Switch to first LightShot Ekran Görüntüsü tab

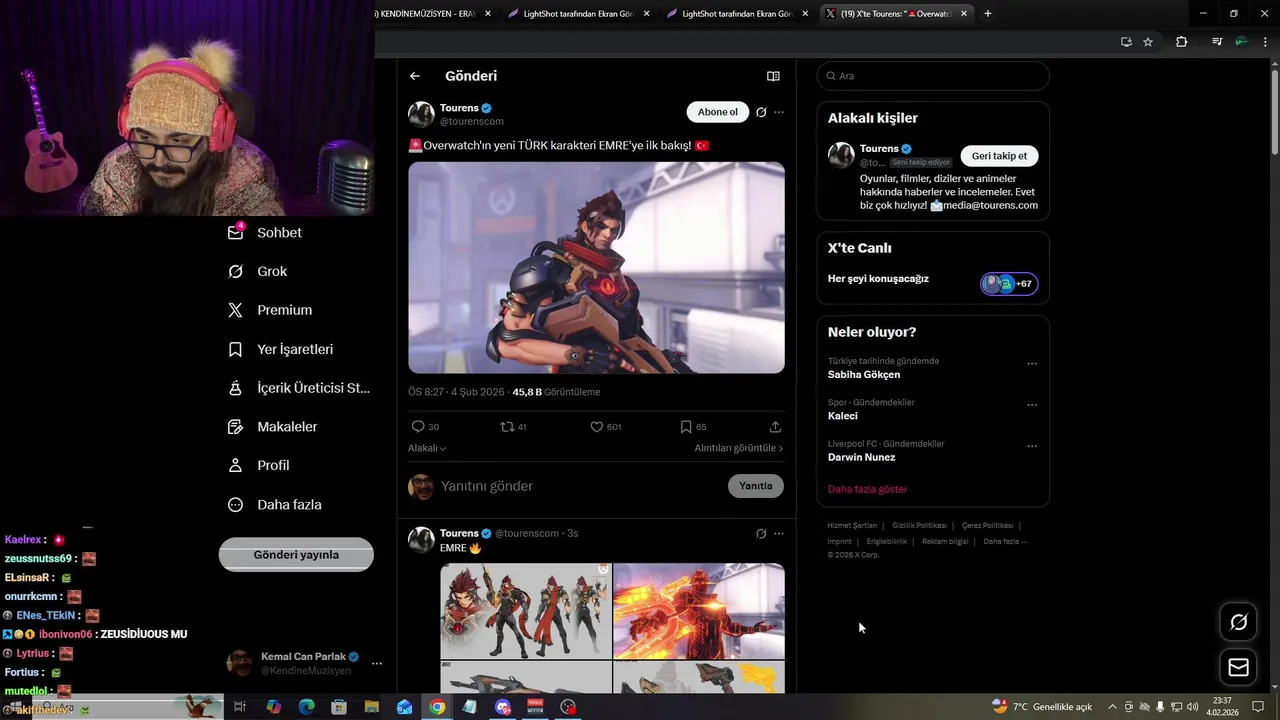(x=578, y=14)
